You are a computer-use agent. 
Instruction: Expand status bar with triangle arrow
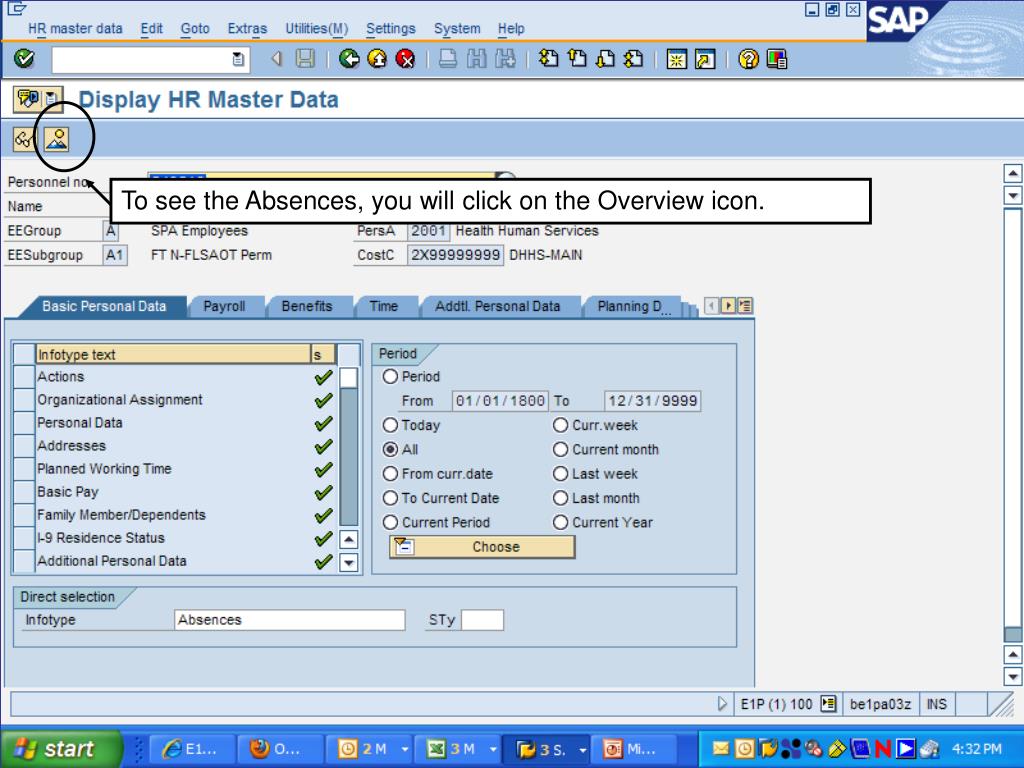point(722,703)
